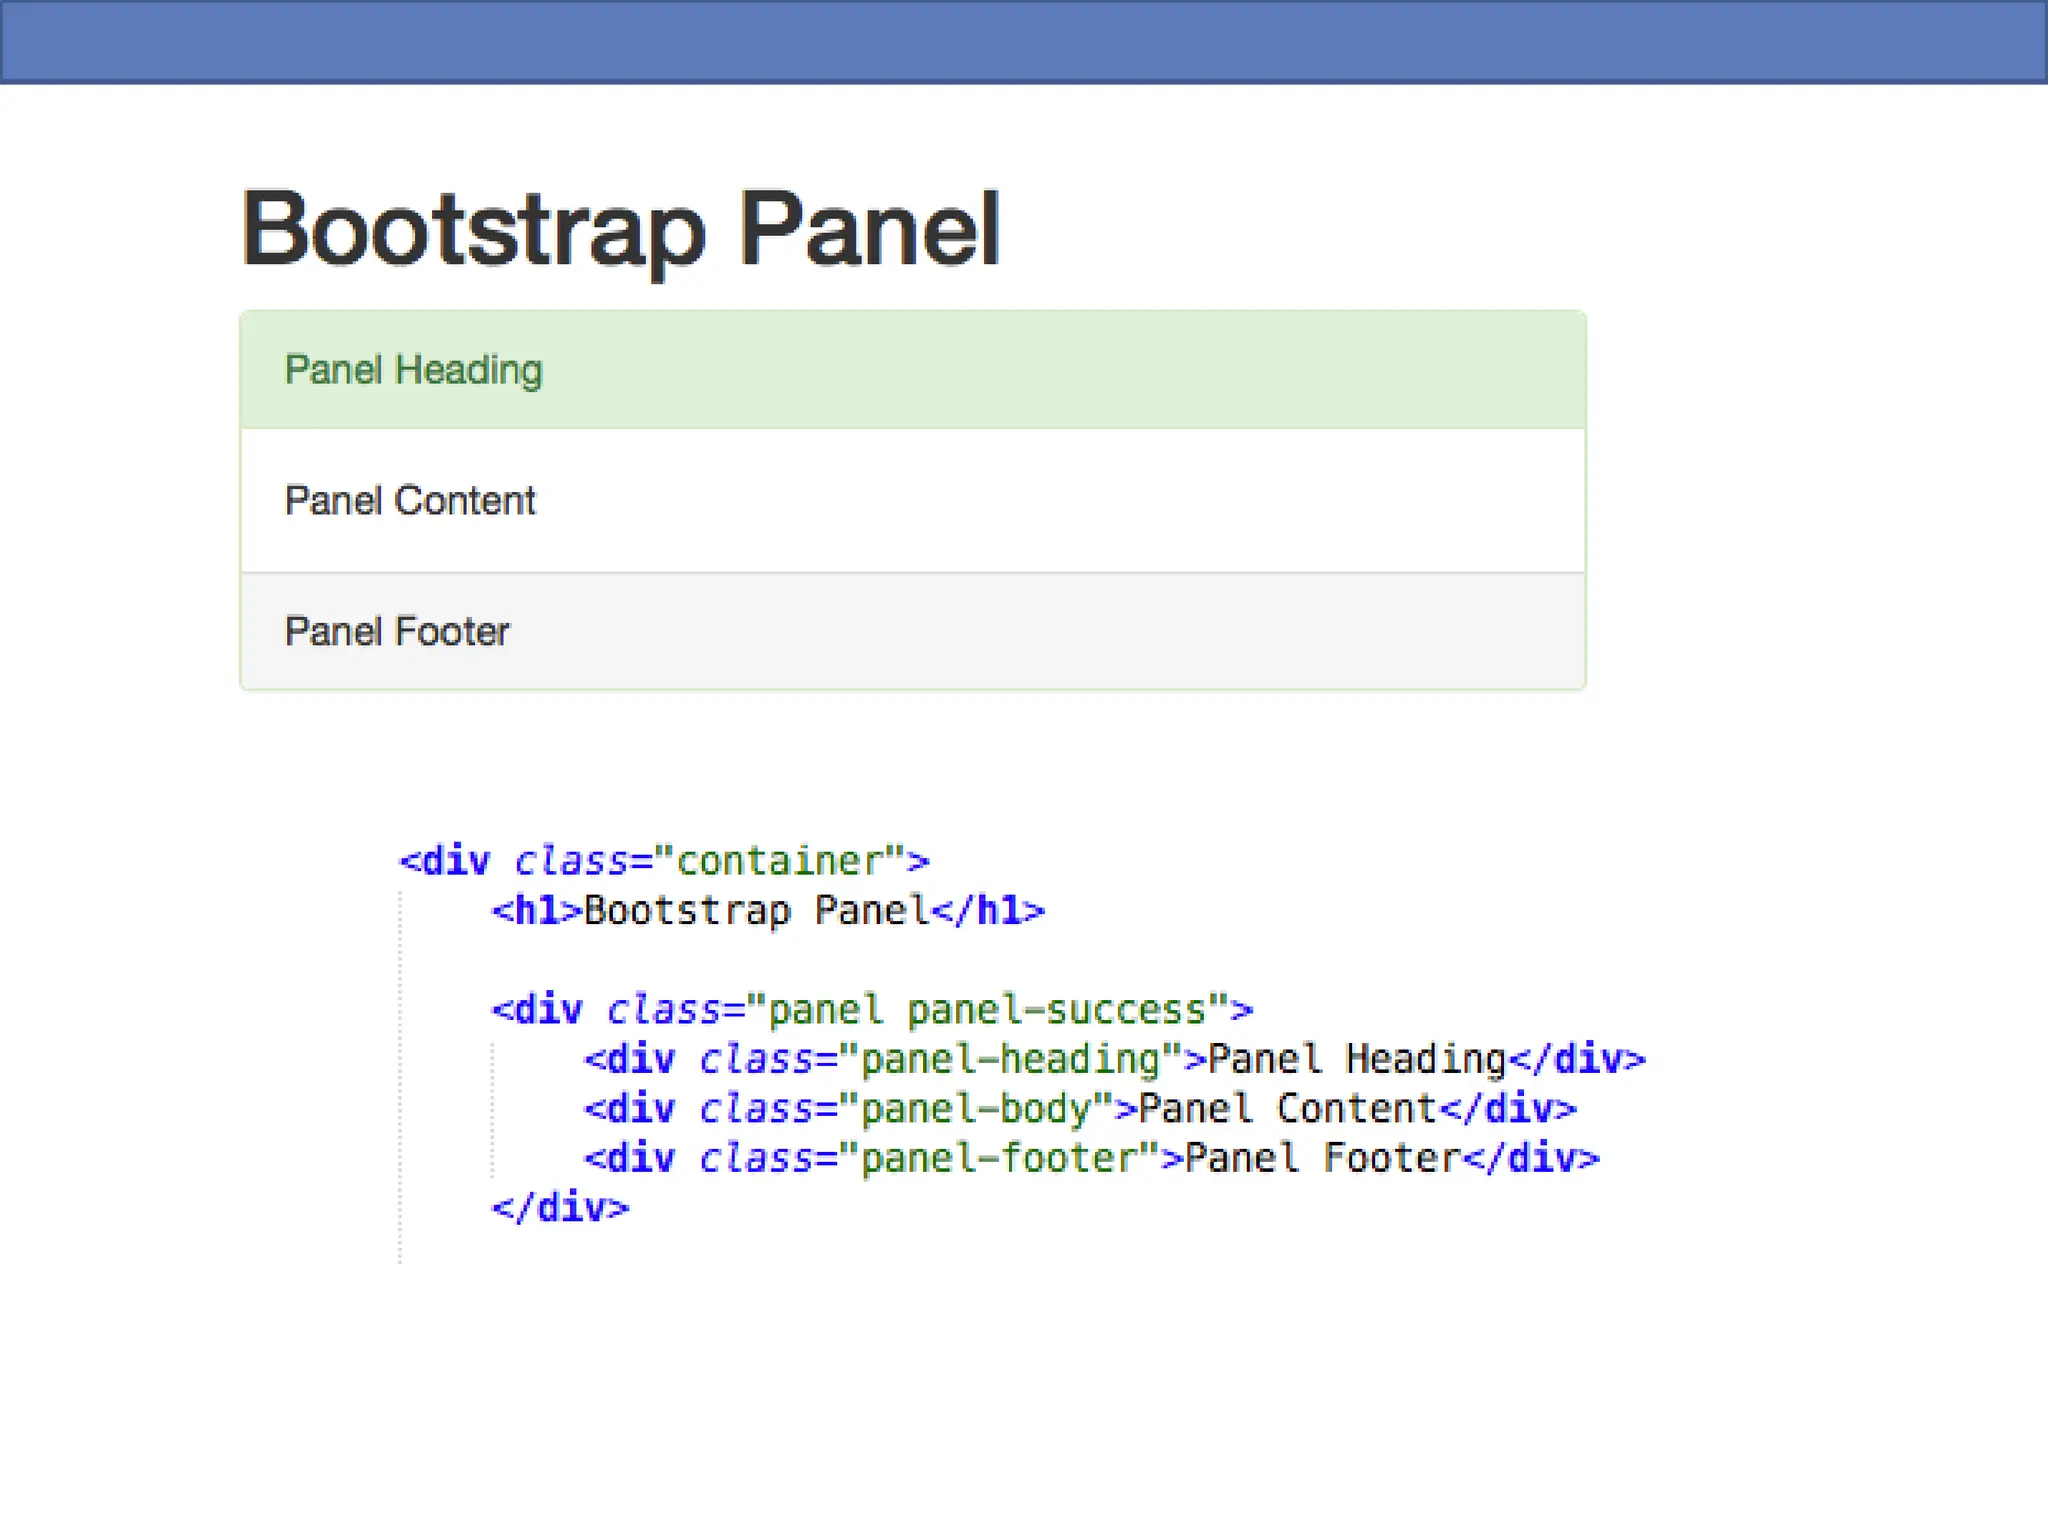Click the "panel-body" class string in code
The width and height of the screenshot is (2048, 1536).
[976, 1109]
